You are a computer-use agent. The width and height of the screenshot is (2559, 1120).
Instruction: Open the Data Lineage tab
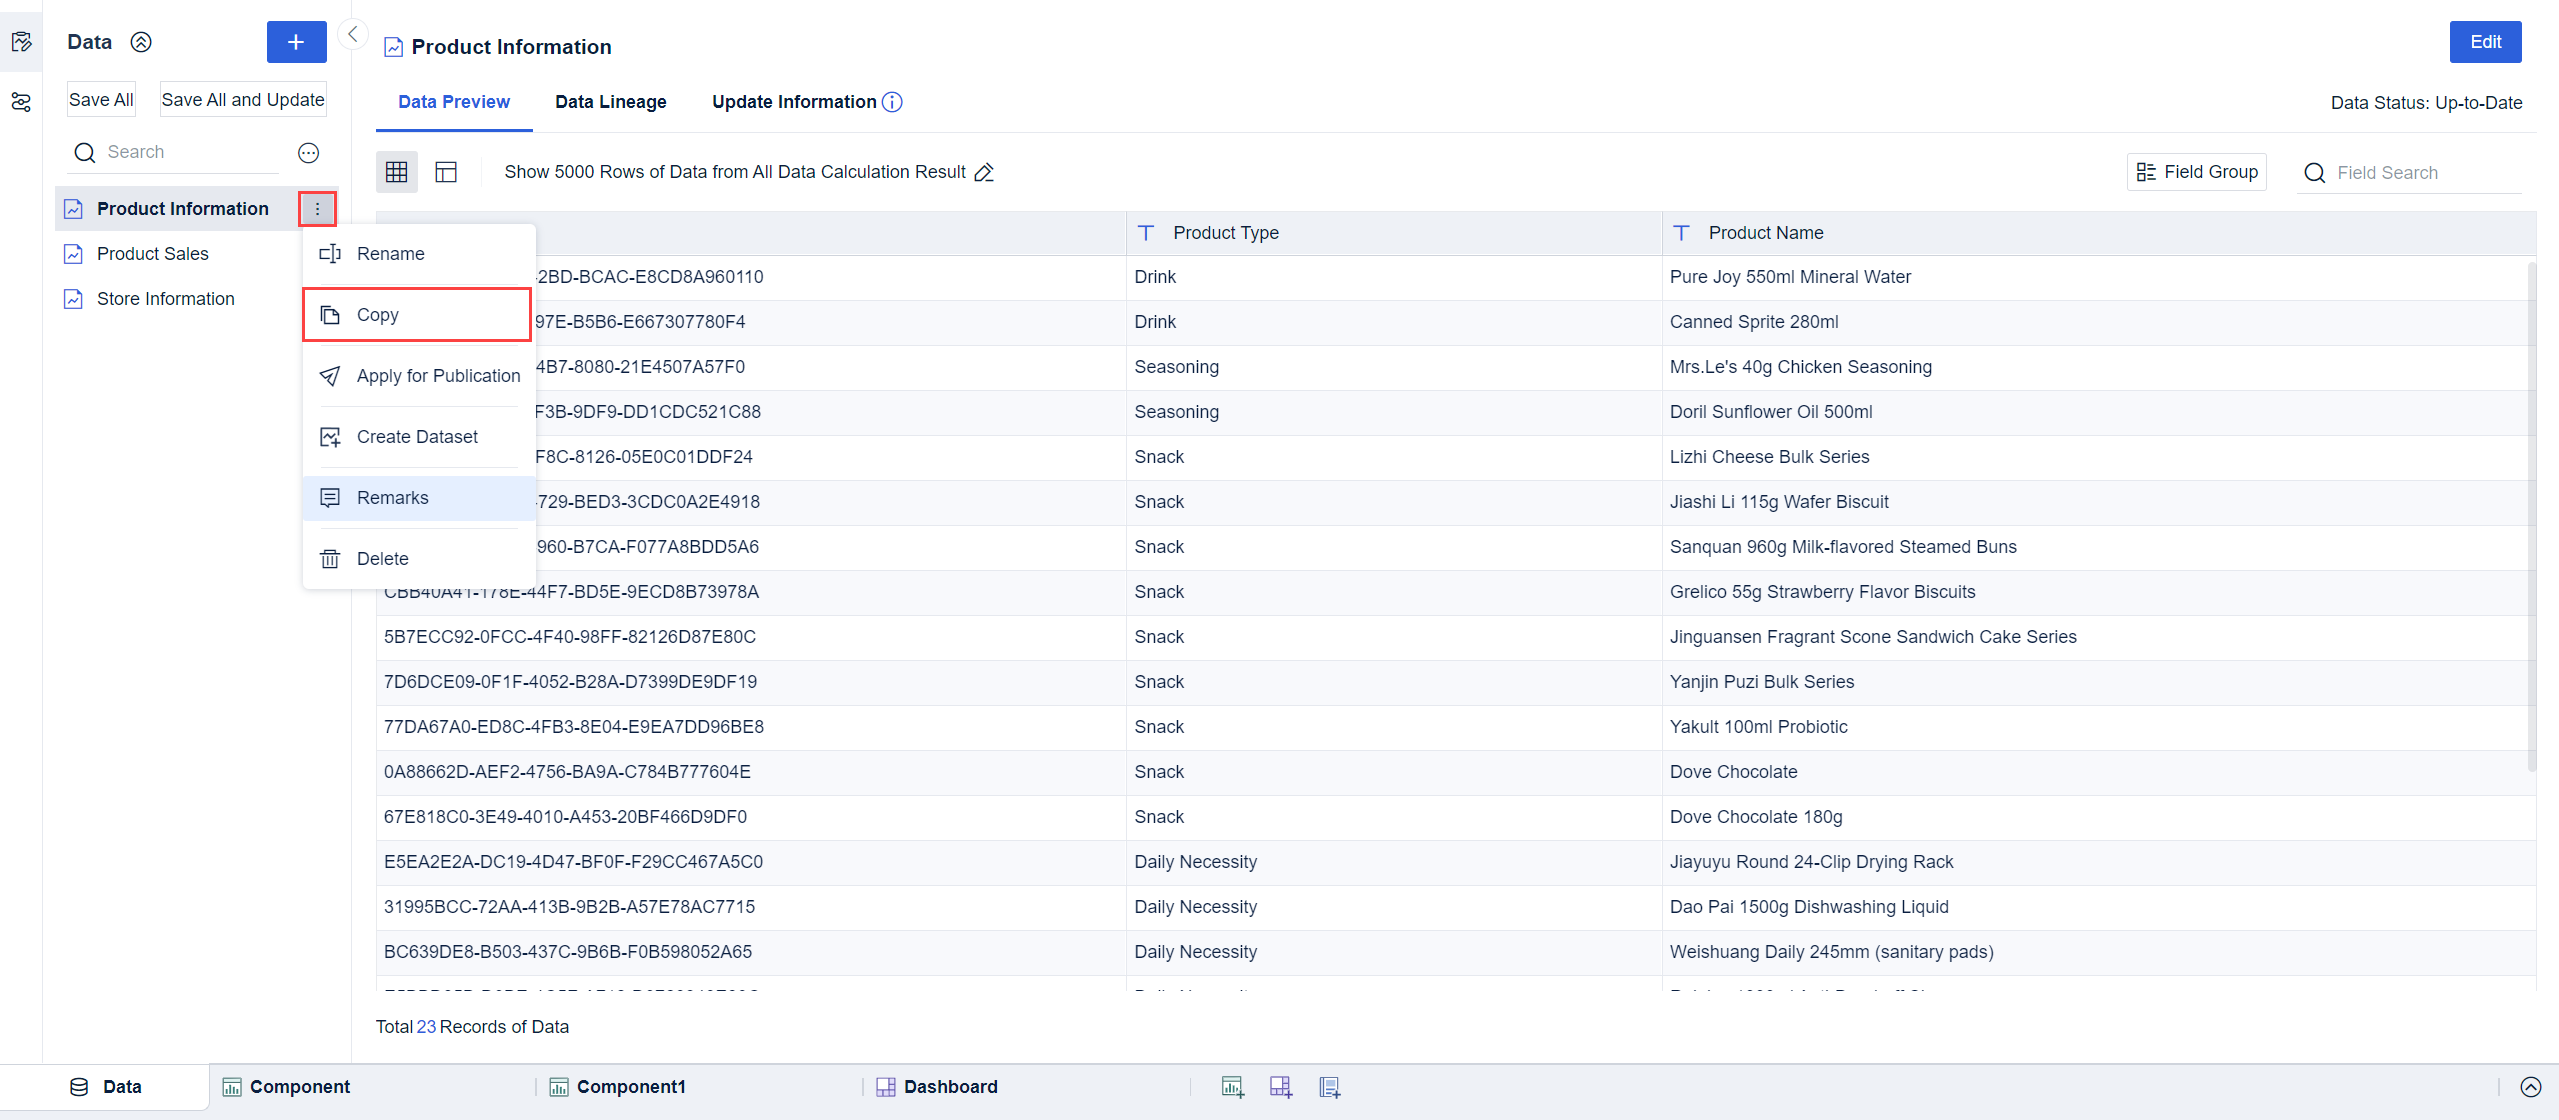[610, 102]
